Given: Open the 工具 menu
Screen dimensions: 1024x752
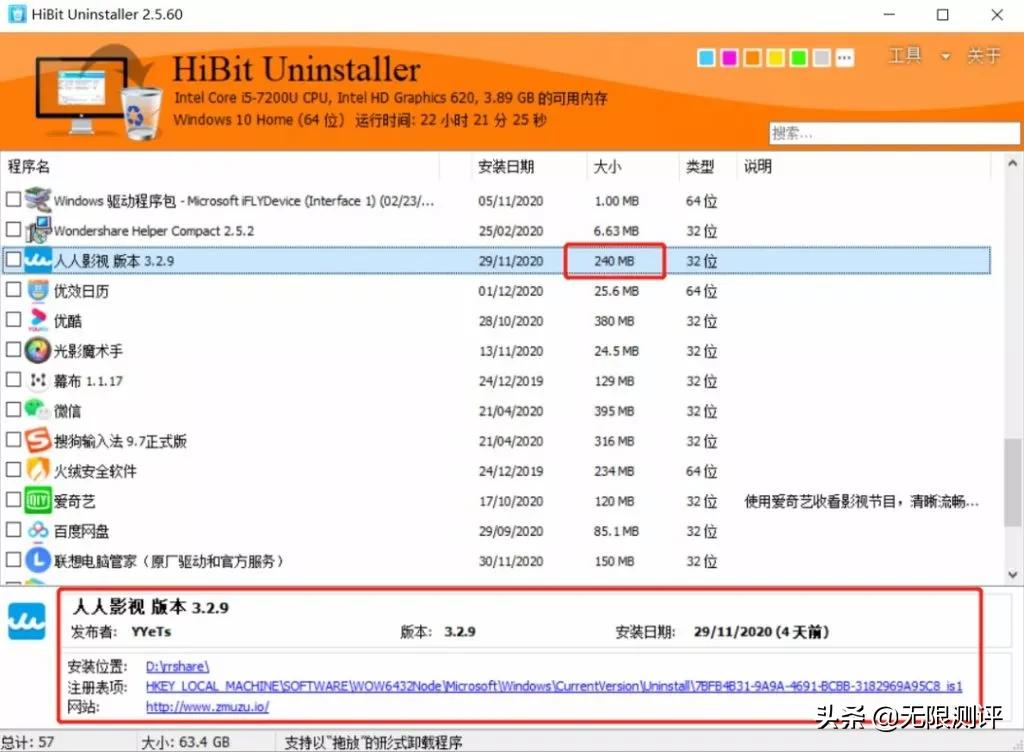Looking at the screenshot, I should [x=905, y=55].
